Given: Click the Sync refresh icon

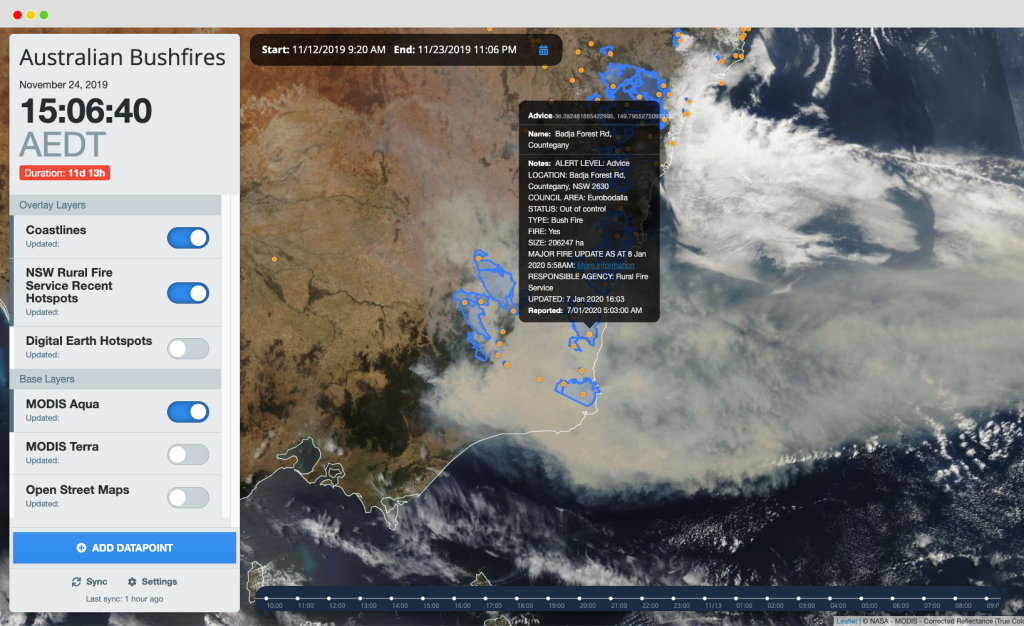Looking at the screenshot, I should [x=76, y=581].
